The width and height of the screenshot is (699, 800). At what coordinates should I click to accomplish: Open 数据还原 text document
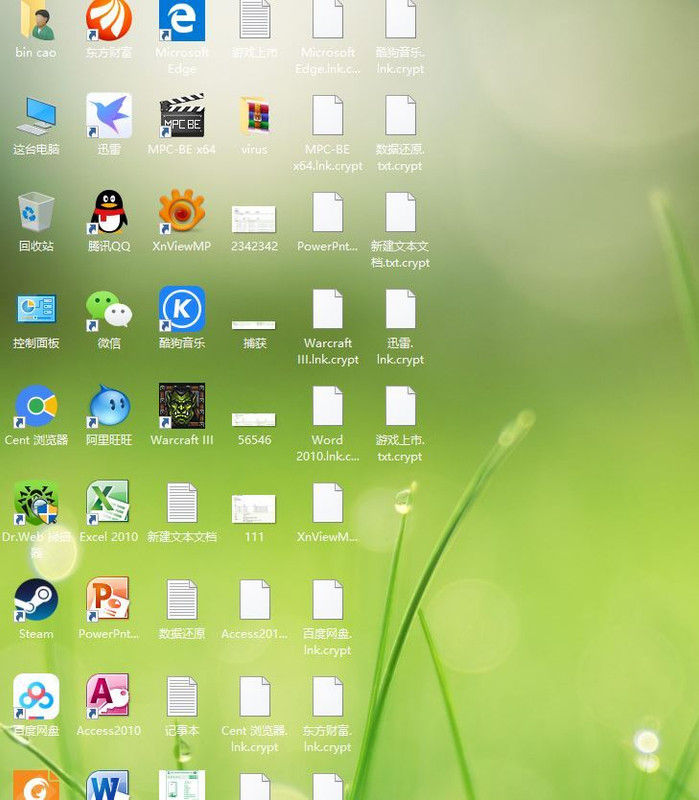182,600
